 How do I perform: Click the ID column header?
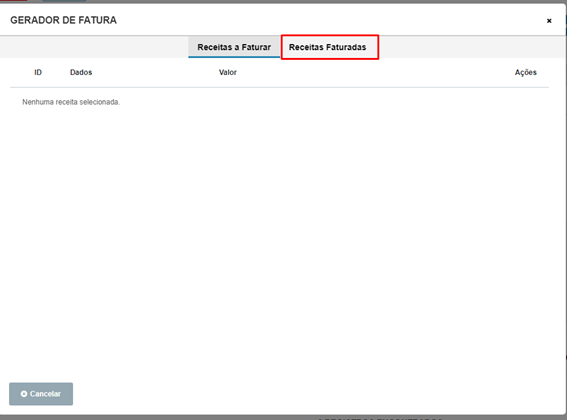pos(38,72)
